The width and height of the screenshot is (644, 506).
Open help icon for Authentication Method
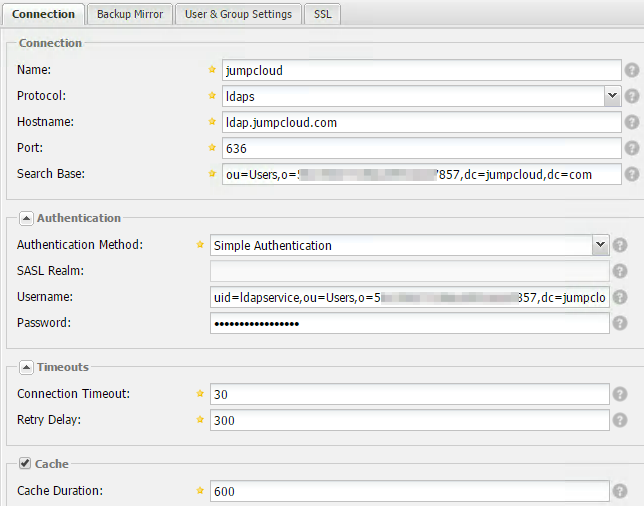point(620,245)
